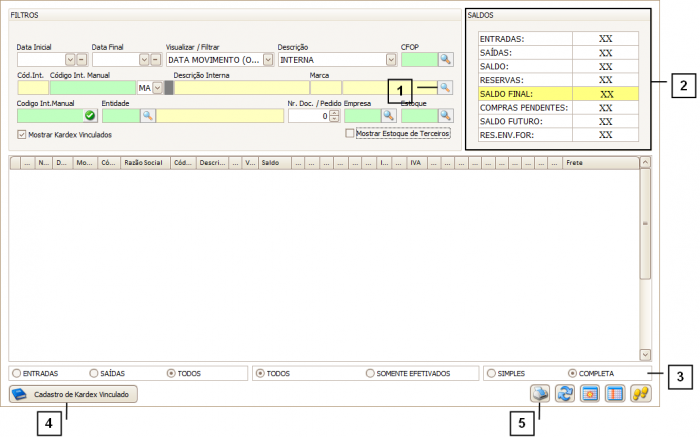Click the Marca row search magnifier icon
The image size is (700, 437).
pos(446,88)
